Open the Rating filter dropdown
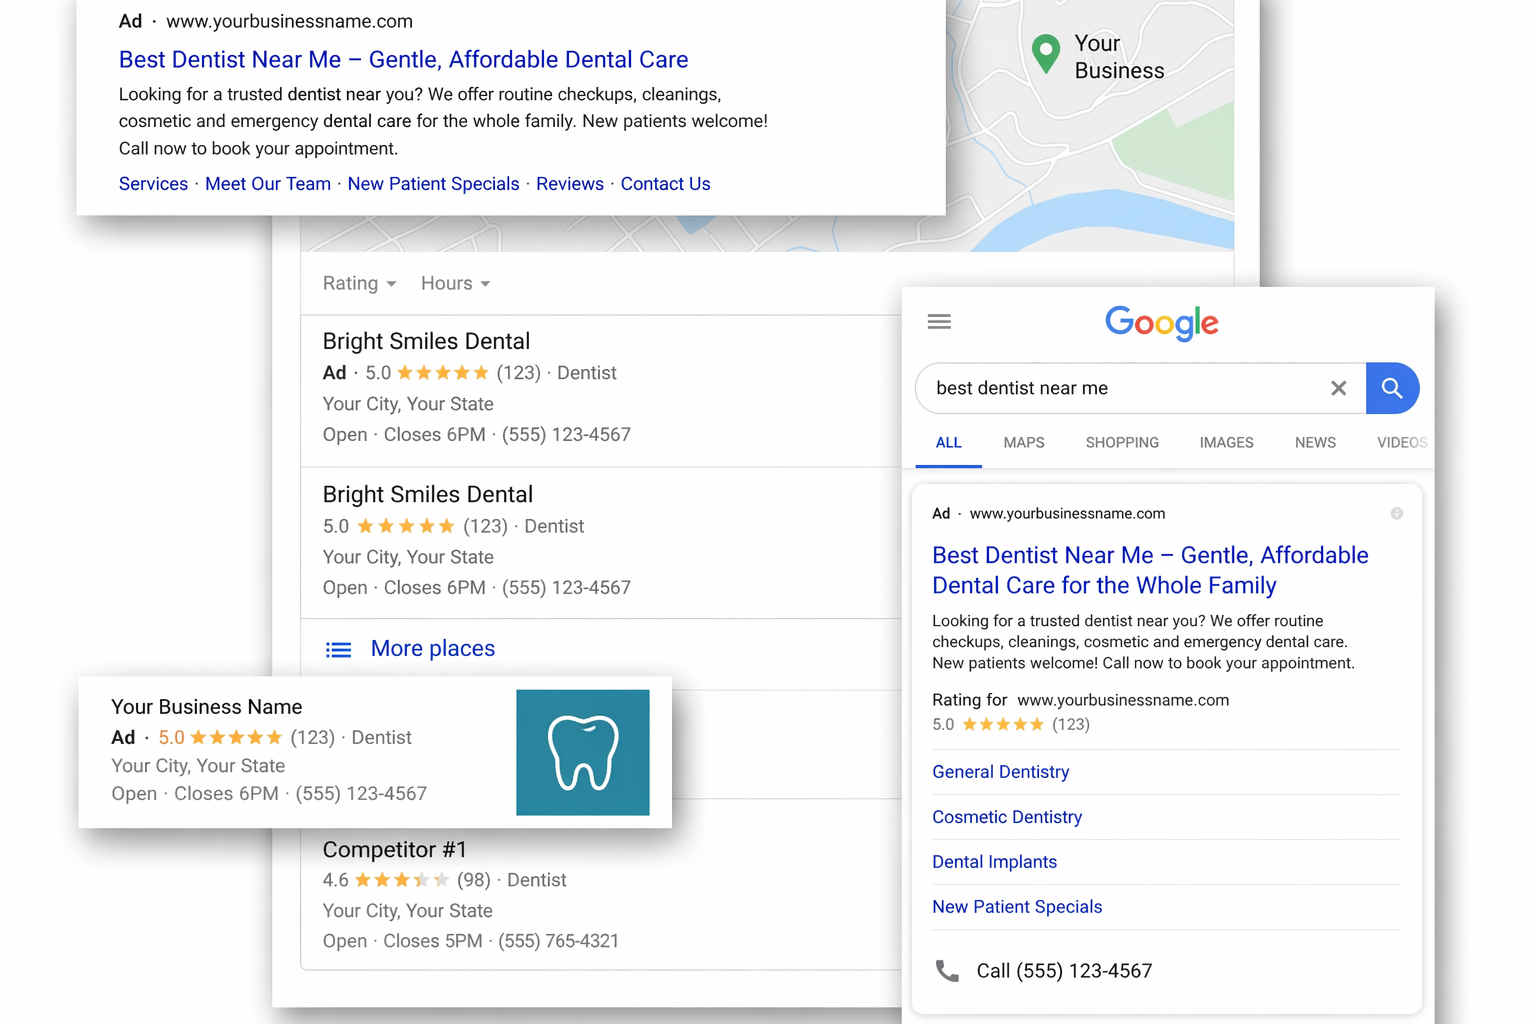This screenshot has width=1536, height=1024. click(x=358, y=283)
